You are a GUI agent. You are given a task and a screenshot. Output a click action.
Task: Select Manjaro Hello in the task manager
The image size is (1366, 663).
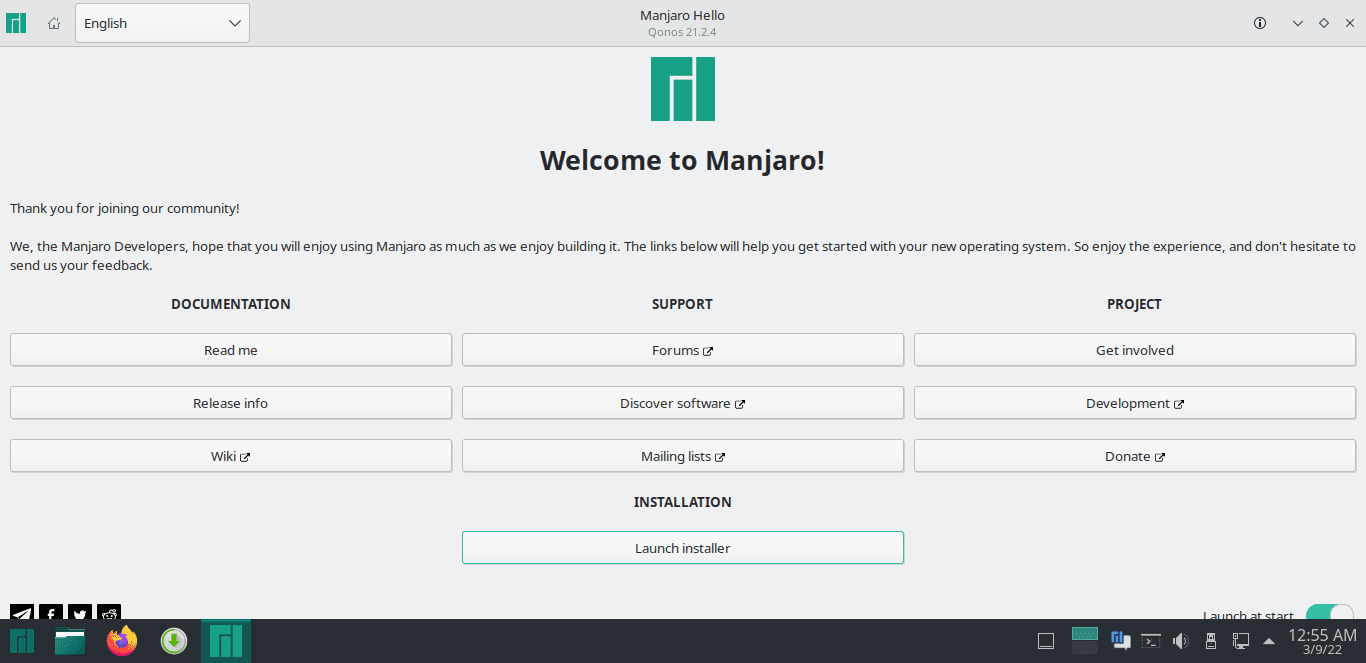226,641
